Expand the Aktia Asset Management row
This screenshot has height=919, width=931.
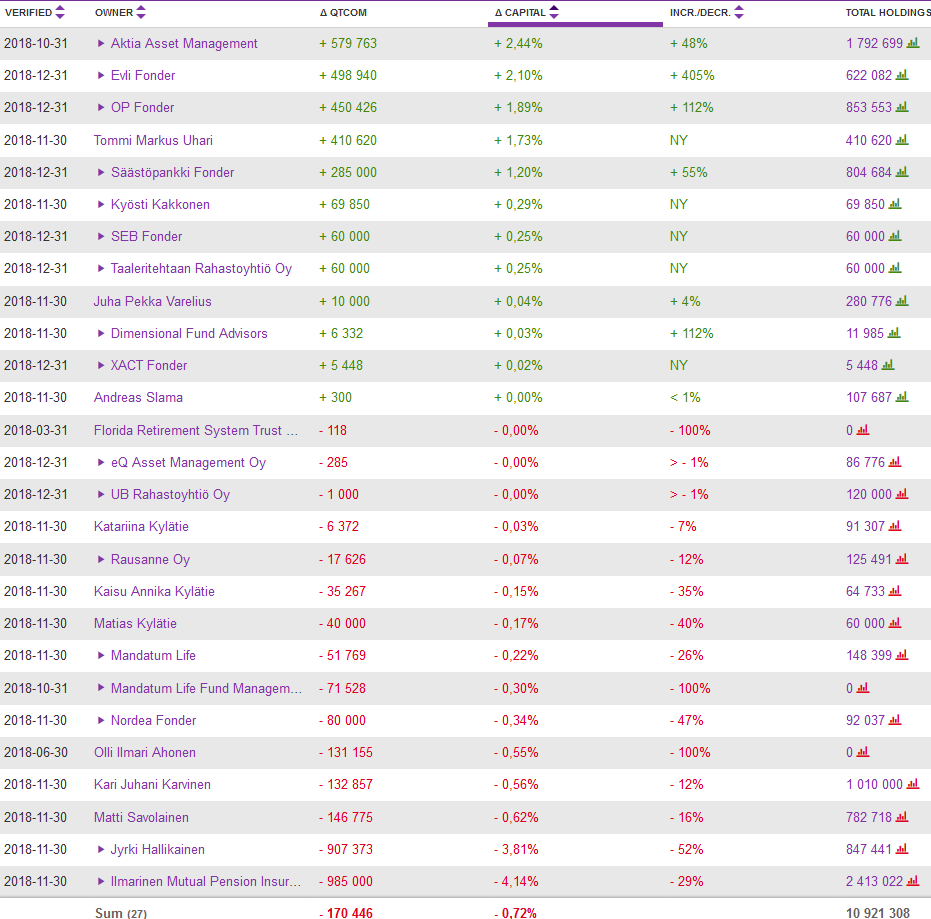point(101,43)
